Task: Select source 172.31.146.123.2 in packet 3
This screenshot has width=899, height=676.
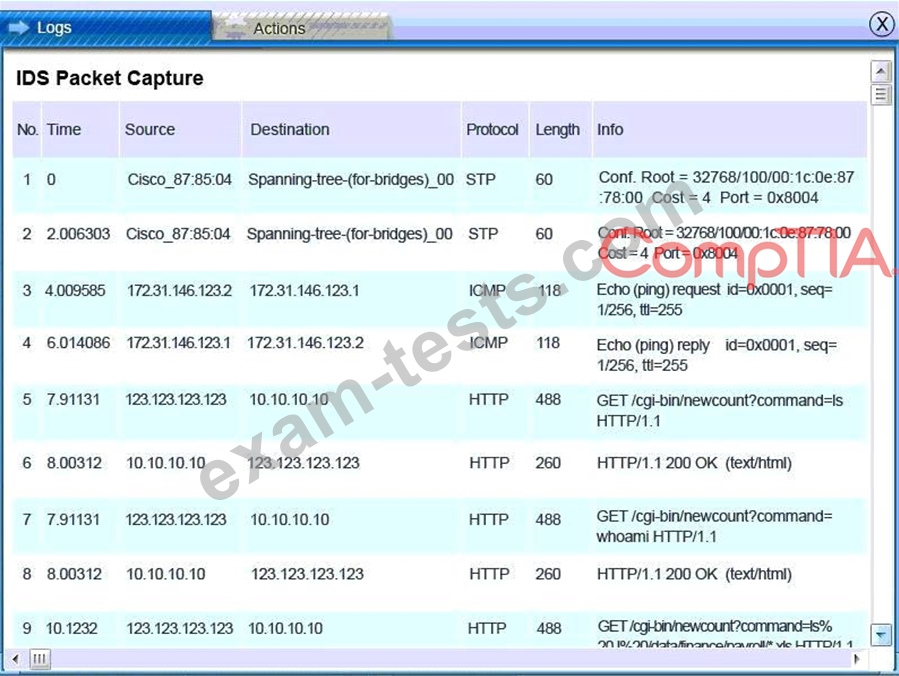Action: tap(179, 291)
